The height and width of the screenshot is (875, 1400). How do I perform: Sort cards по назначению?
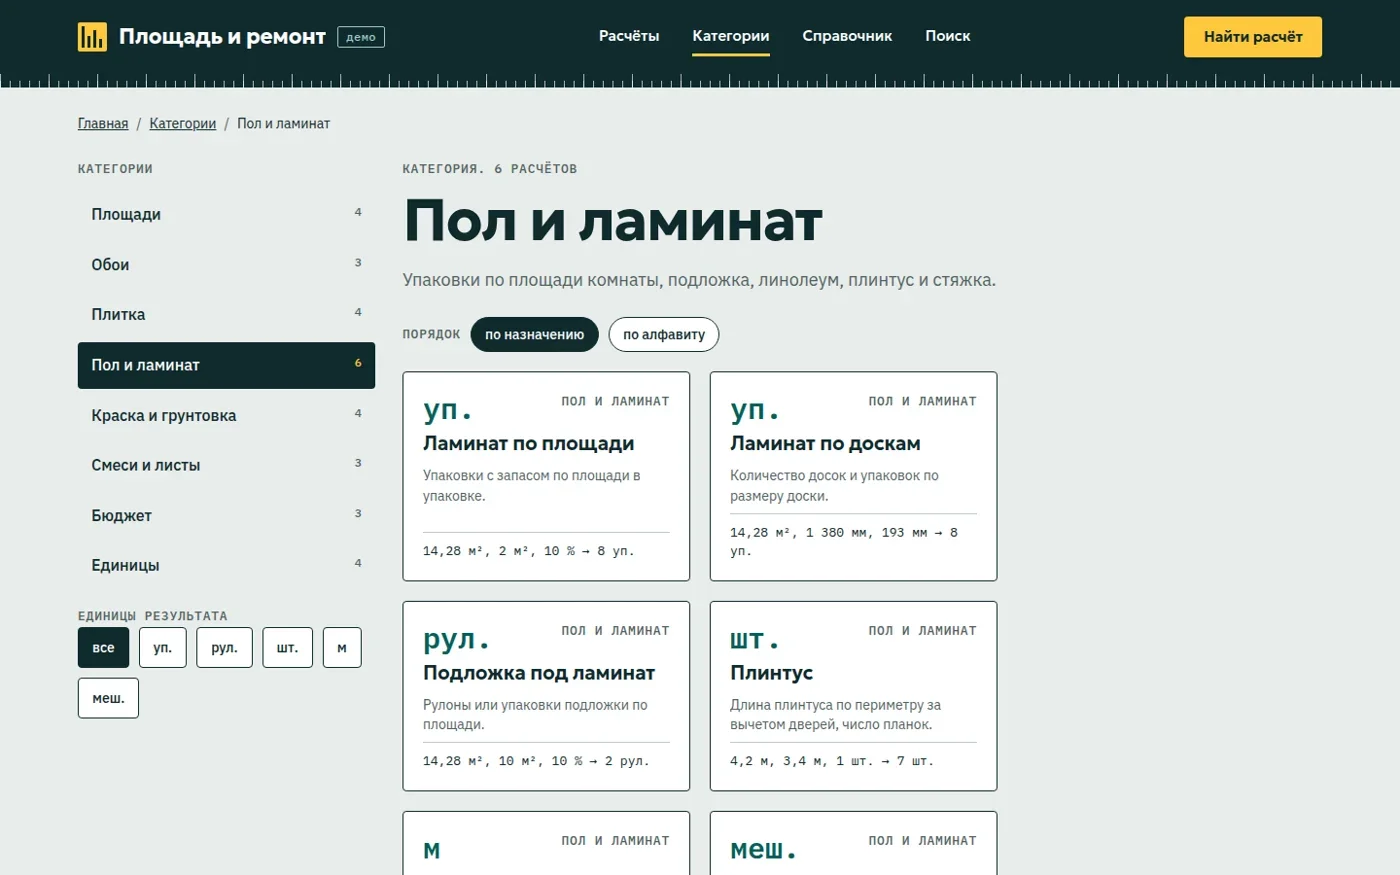click(535, 335)
